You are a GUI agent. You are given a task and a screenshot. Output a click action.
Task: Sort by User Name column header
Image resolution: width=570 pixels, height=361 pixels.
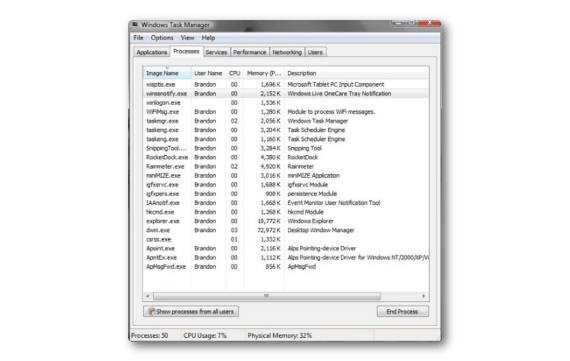click(x=208, y=73)
